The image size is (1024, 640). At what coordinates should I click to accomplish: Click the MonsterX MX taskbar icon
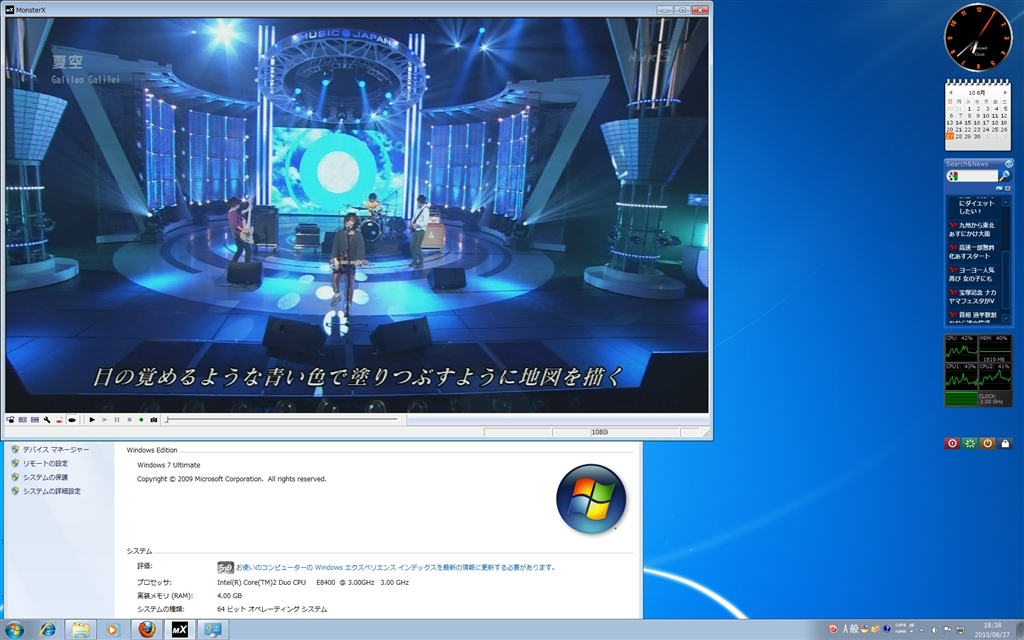(179, 629)
